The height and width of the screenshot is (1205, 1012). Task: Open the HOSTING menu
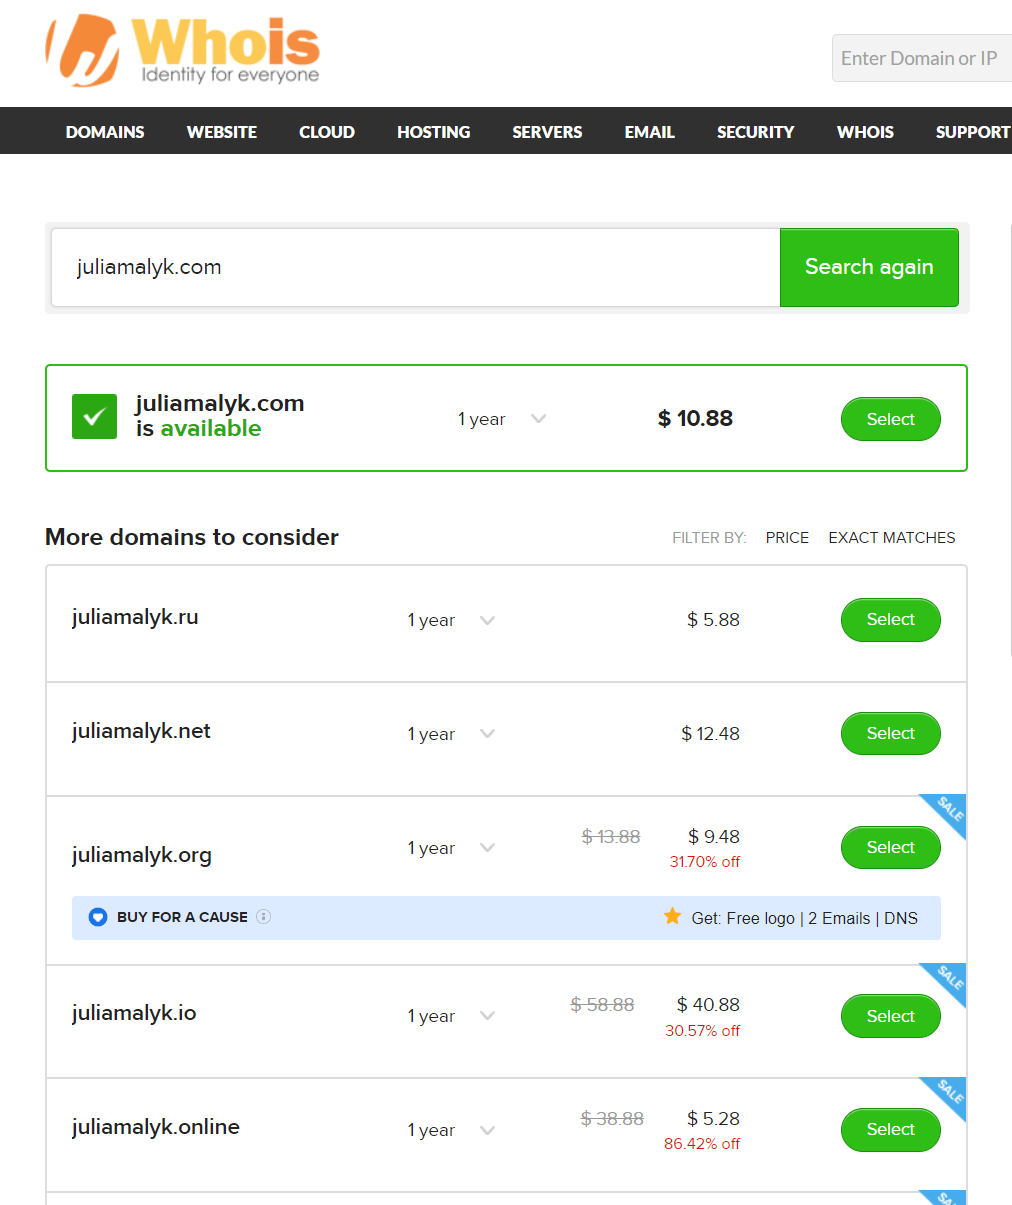(434, 132)
